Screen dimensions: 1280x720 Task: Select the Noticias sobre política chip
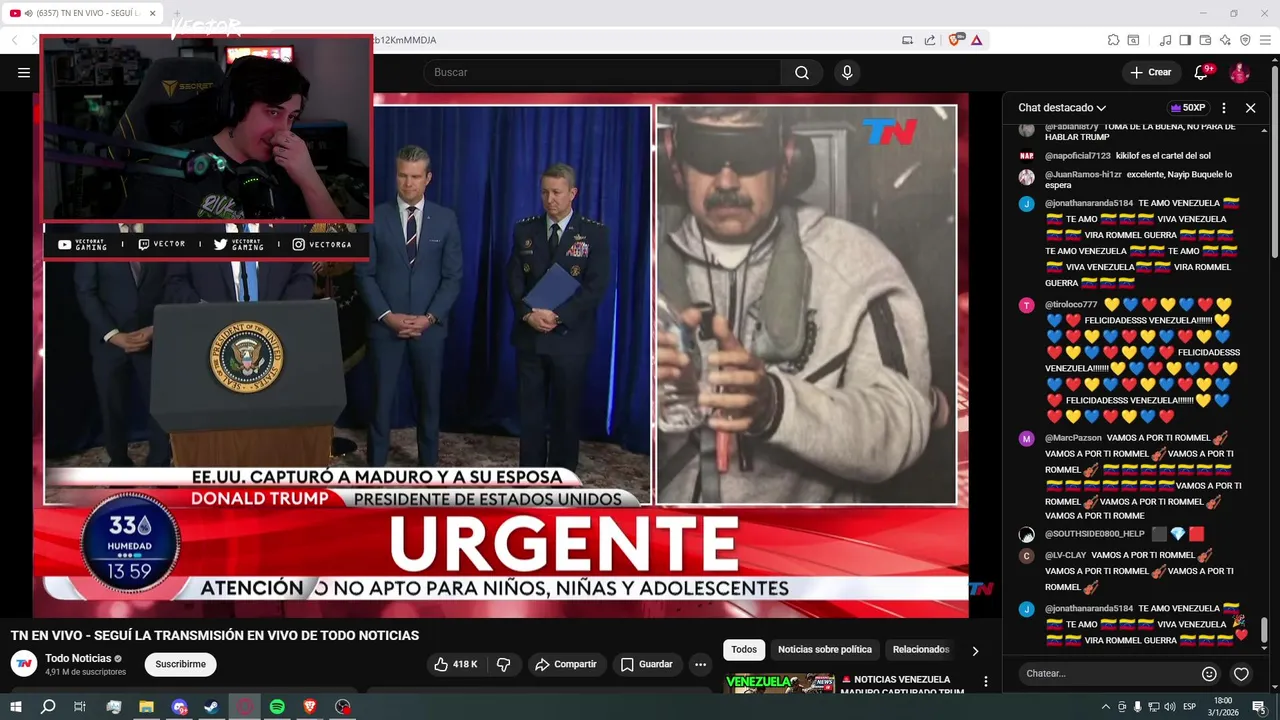click(x=825, y=650)
